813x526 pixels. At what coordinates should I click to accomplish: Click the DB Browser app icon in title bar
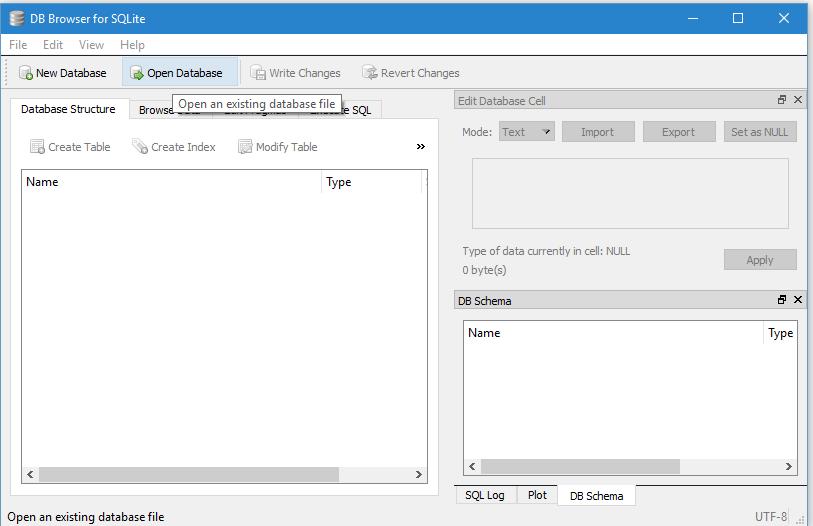point(17,19)
